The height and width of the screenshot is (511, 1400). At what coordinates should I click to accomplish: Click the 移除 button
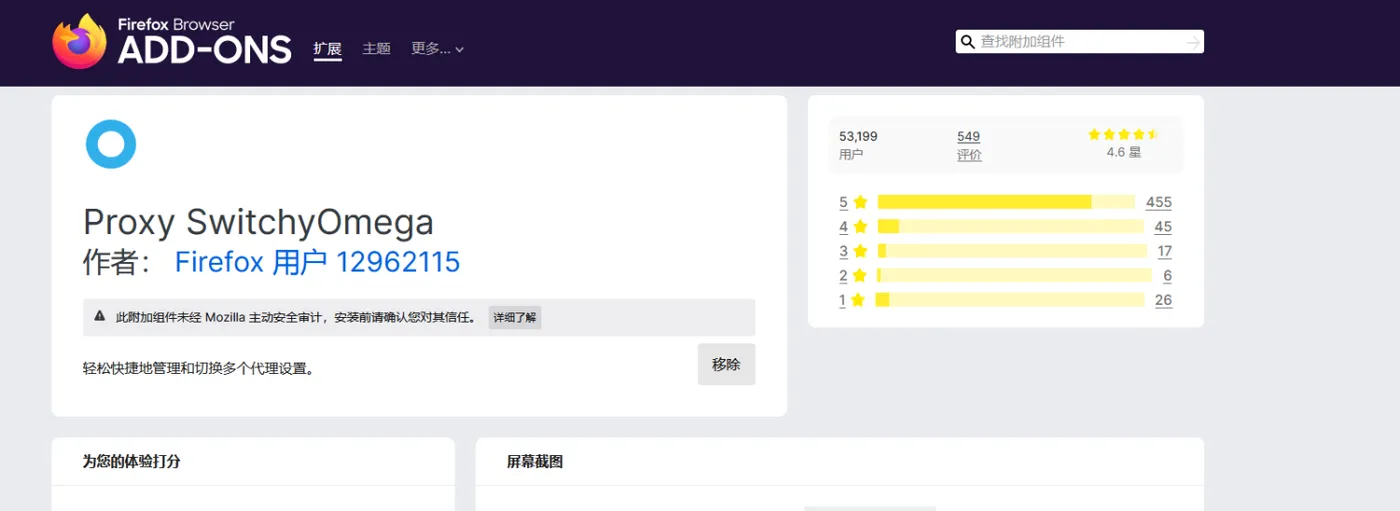[726, 364]
